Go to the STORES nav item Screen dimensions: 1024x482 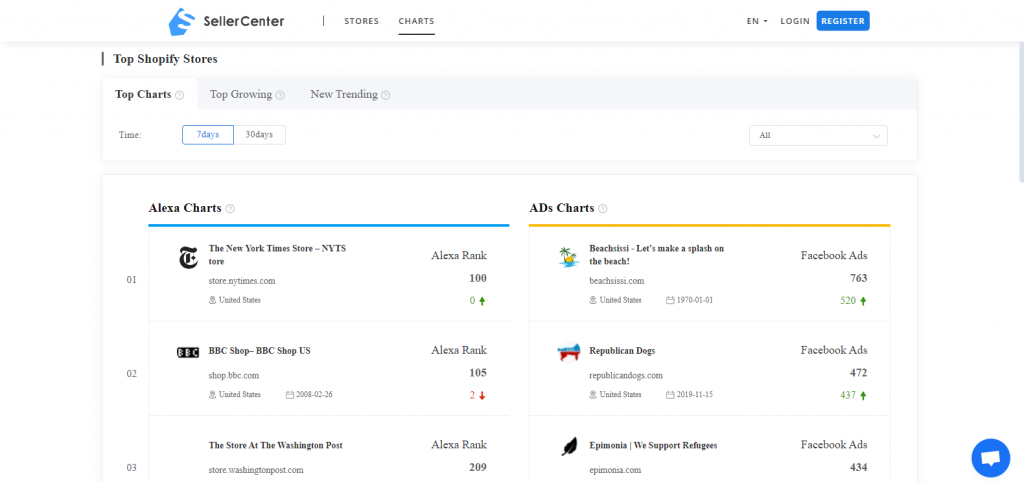click(x=362, y=21)
